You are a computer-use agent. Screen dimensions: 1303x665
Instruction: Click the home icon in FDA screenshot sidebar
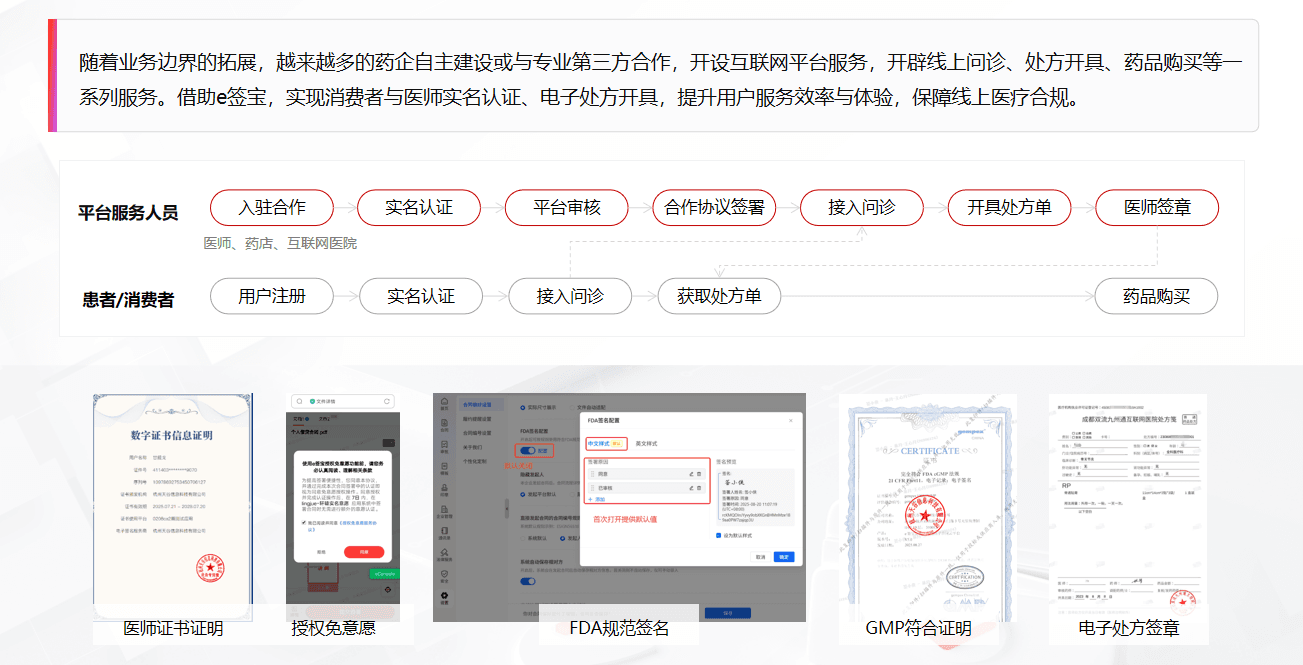[444, 401]
